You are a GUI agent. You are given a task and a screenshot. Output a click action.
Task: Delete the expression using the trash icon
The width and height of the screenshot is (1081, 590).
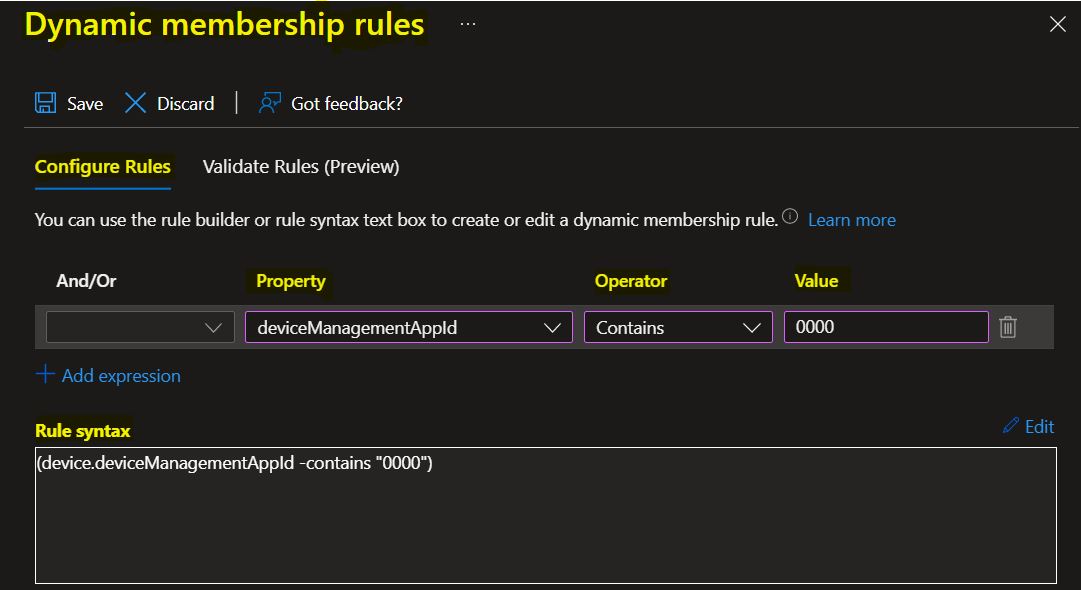tap(1010, 327)
